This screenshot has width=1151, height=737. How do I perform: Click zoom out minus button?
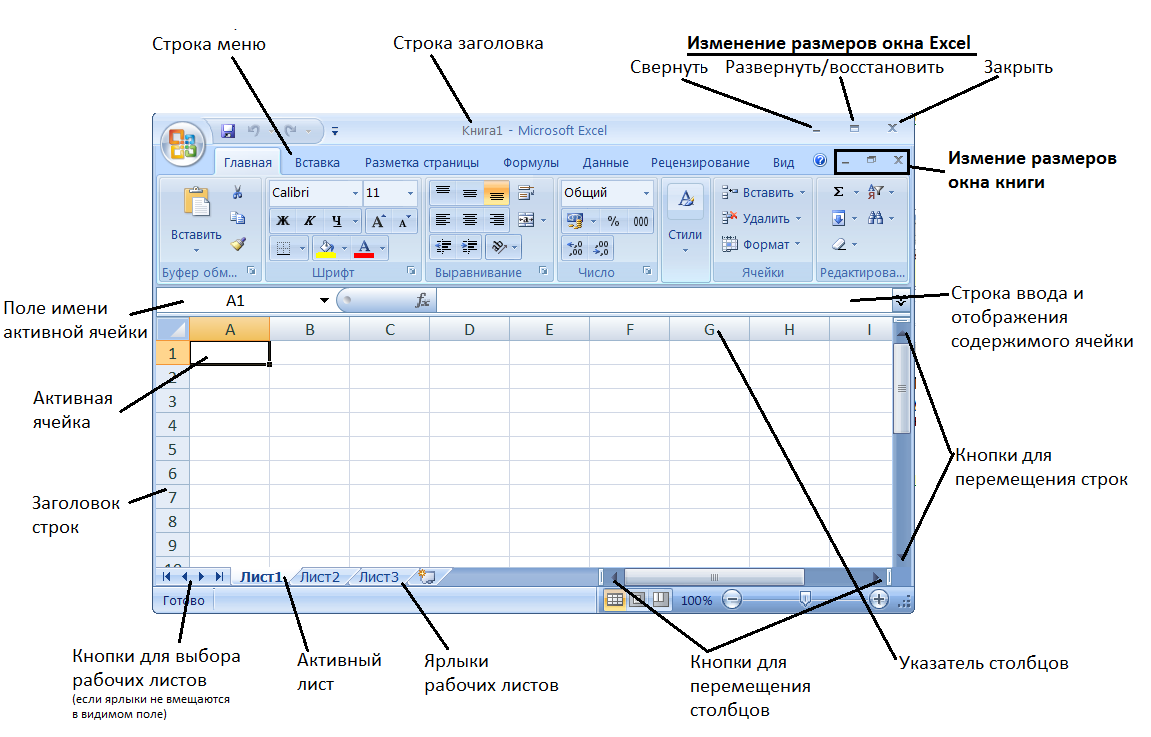click(x=731, y=600)
